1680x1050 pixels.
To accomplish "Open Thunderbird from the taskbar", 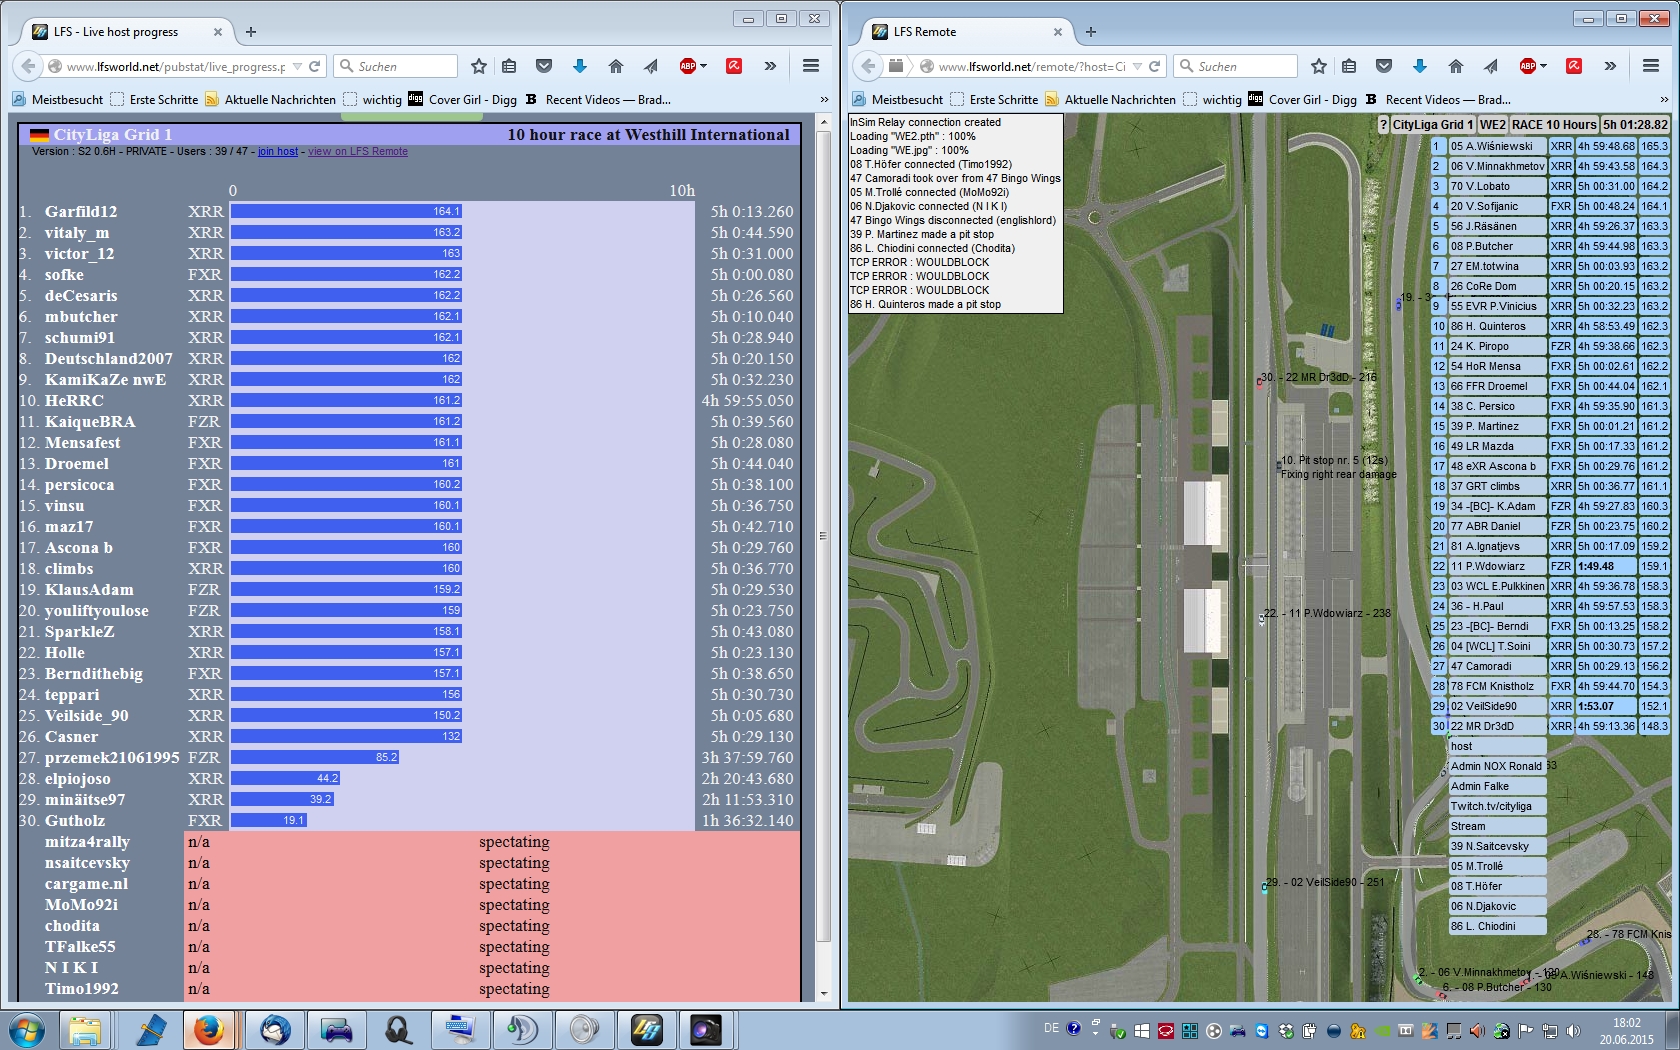I will (x=275, y=1029).
